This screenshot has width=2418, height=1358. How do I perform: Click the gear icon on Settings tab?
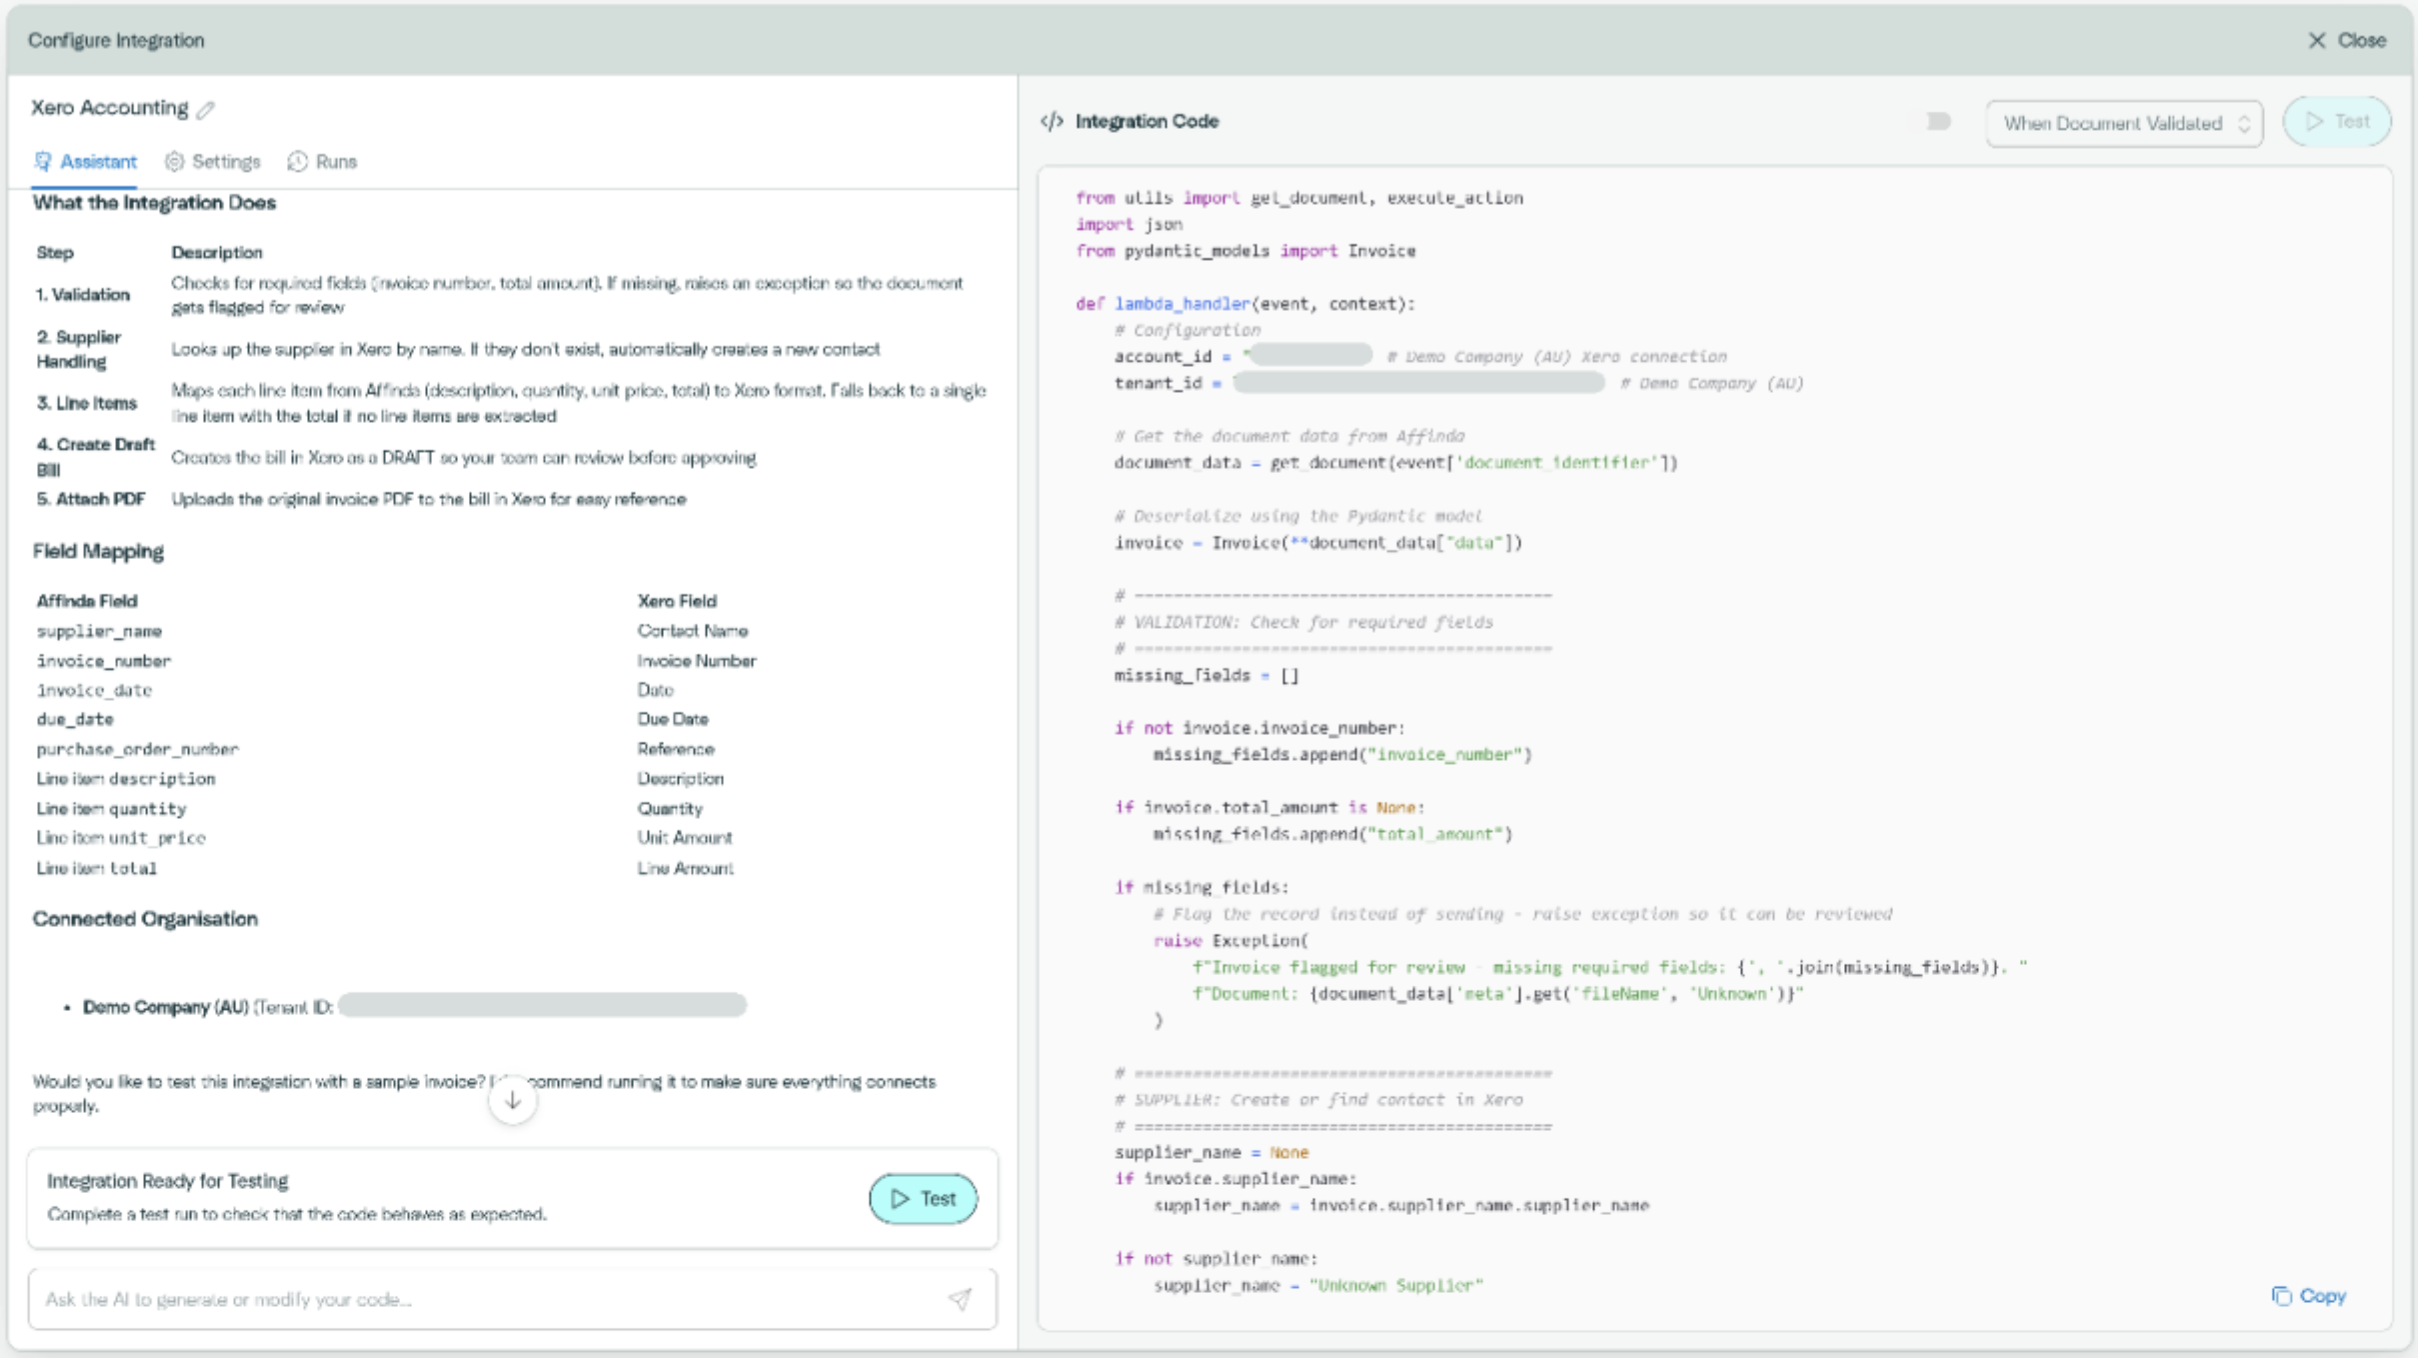pos(174,161)
